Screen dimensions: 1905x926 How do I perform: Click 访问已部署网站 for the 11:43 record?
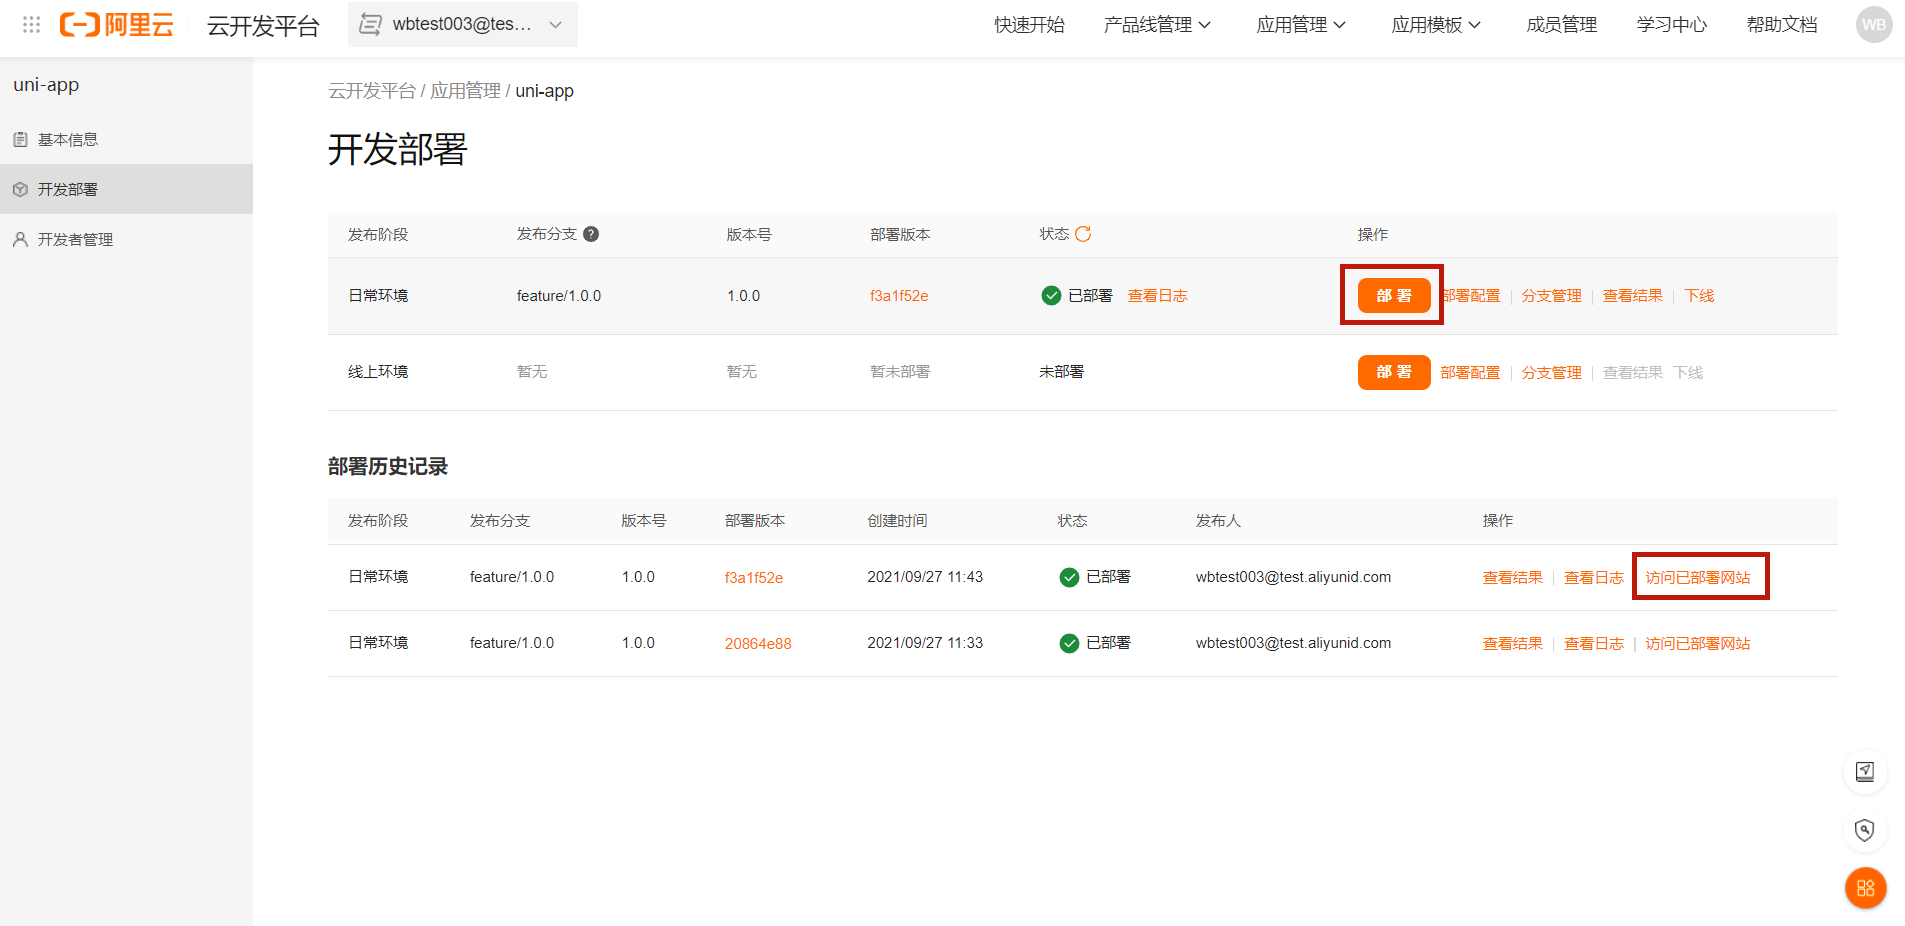click(x=1698, y=578)
